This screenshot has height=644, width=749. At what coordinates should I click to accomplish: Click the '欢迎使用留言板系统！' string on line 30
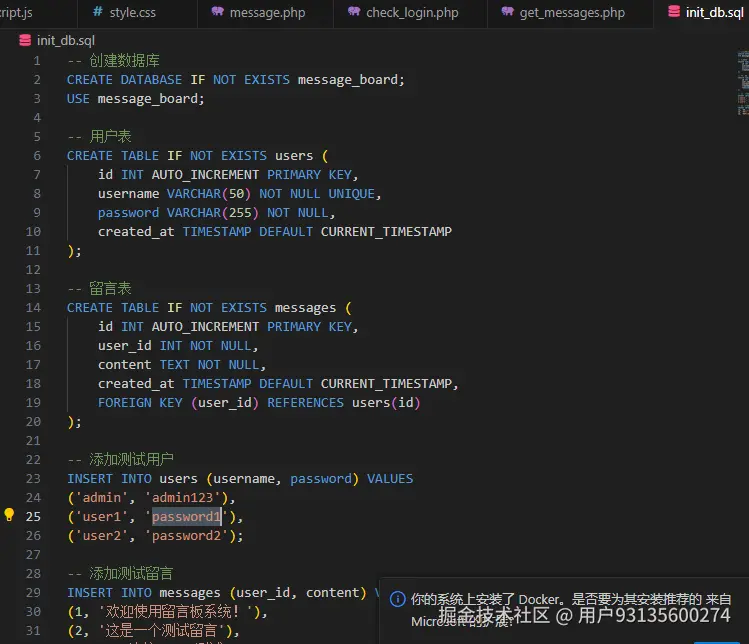pos(175,612)
